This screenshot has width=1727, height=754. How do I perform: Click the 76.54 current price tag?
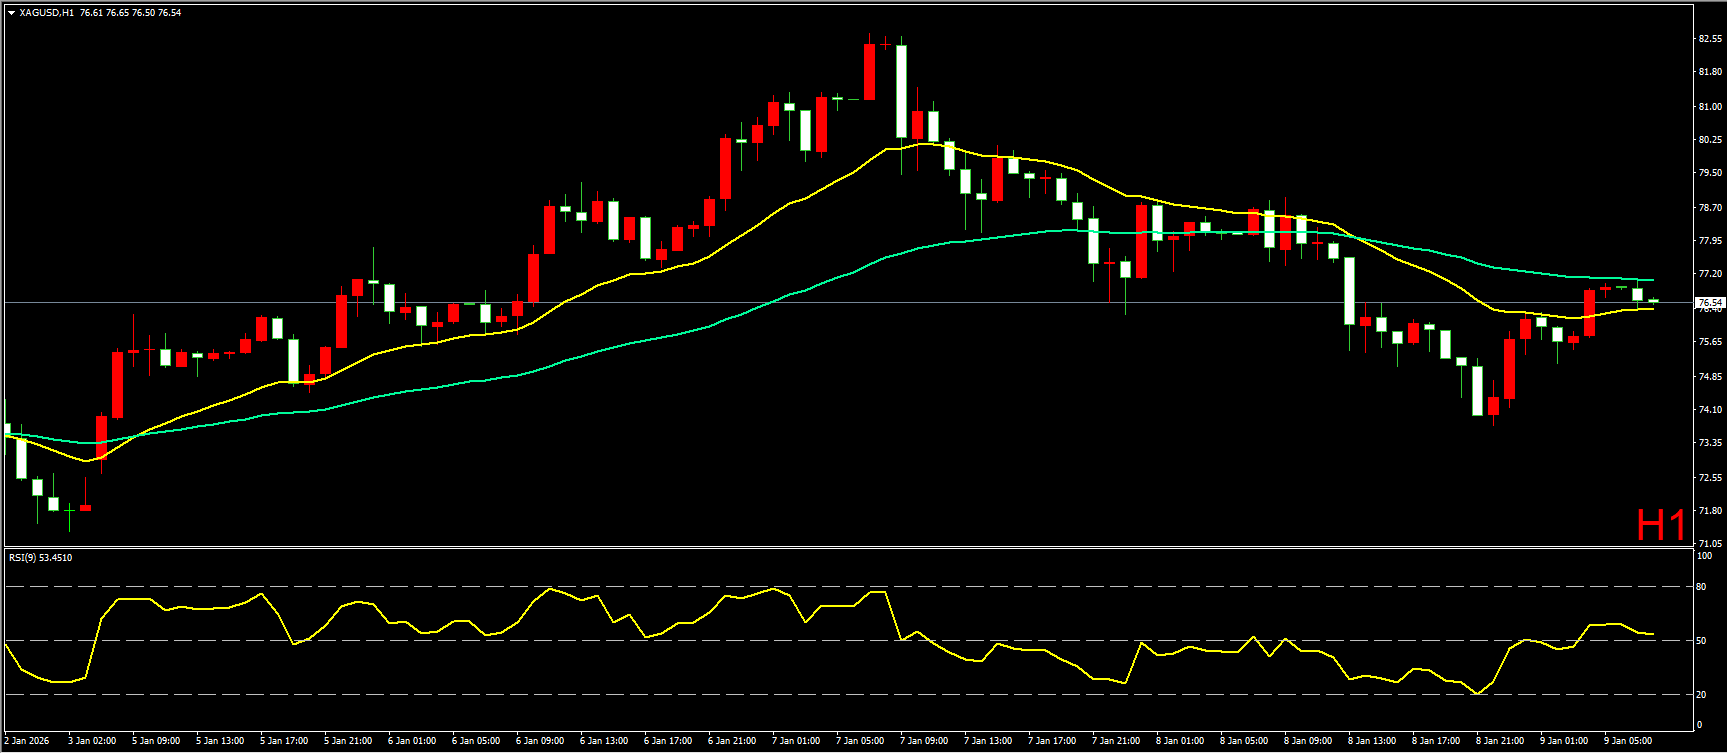click(x=1709, y=302)
